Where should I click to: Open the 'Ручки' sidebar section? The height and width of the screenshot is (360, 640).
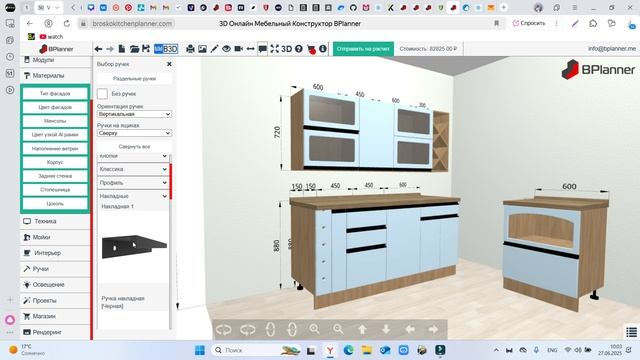coord(56,269)
